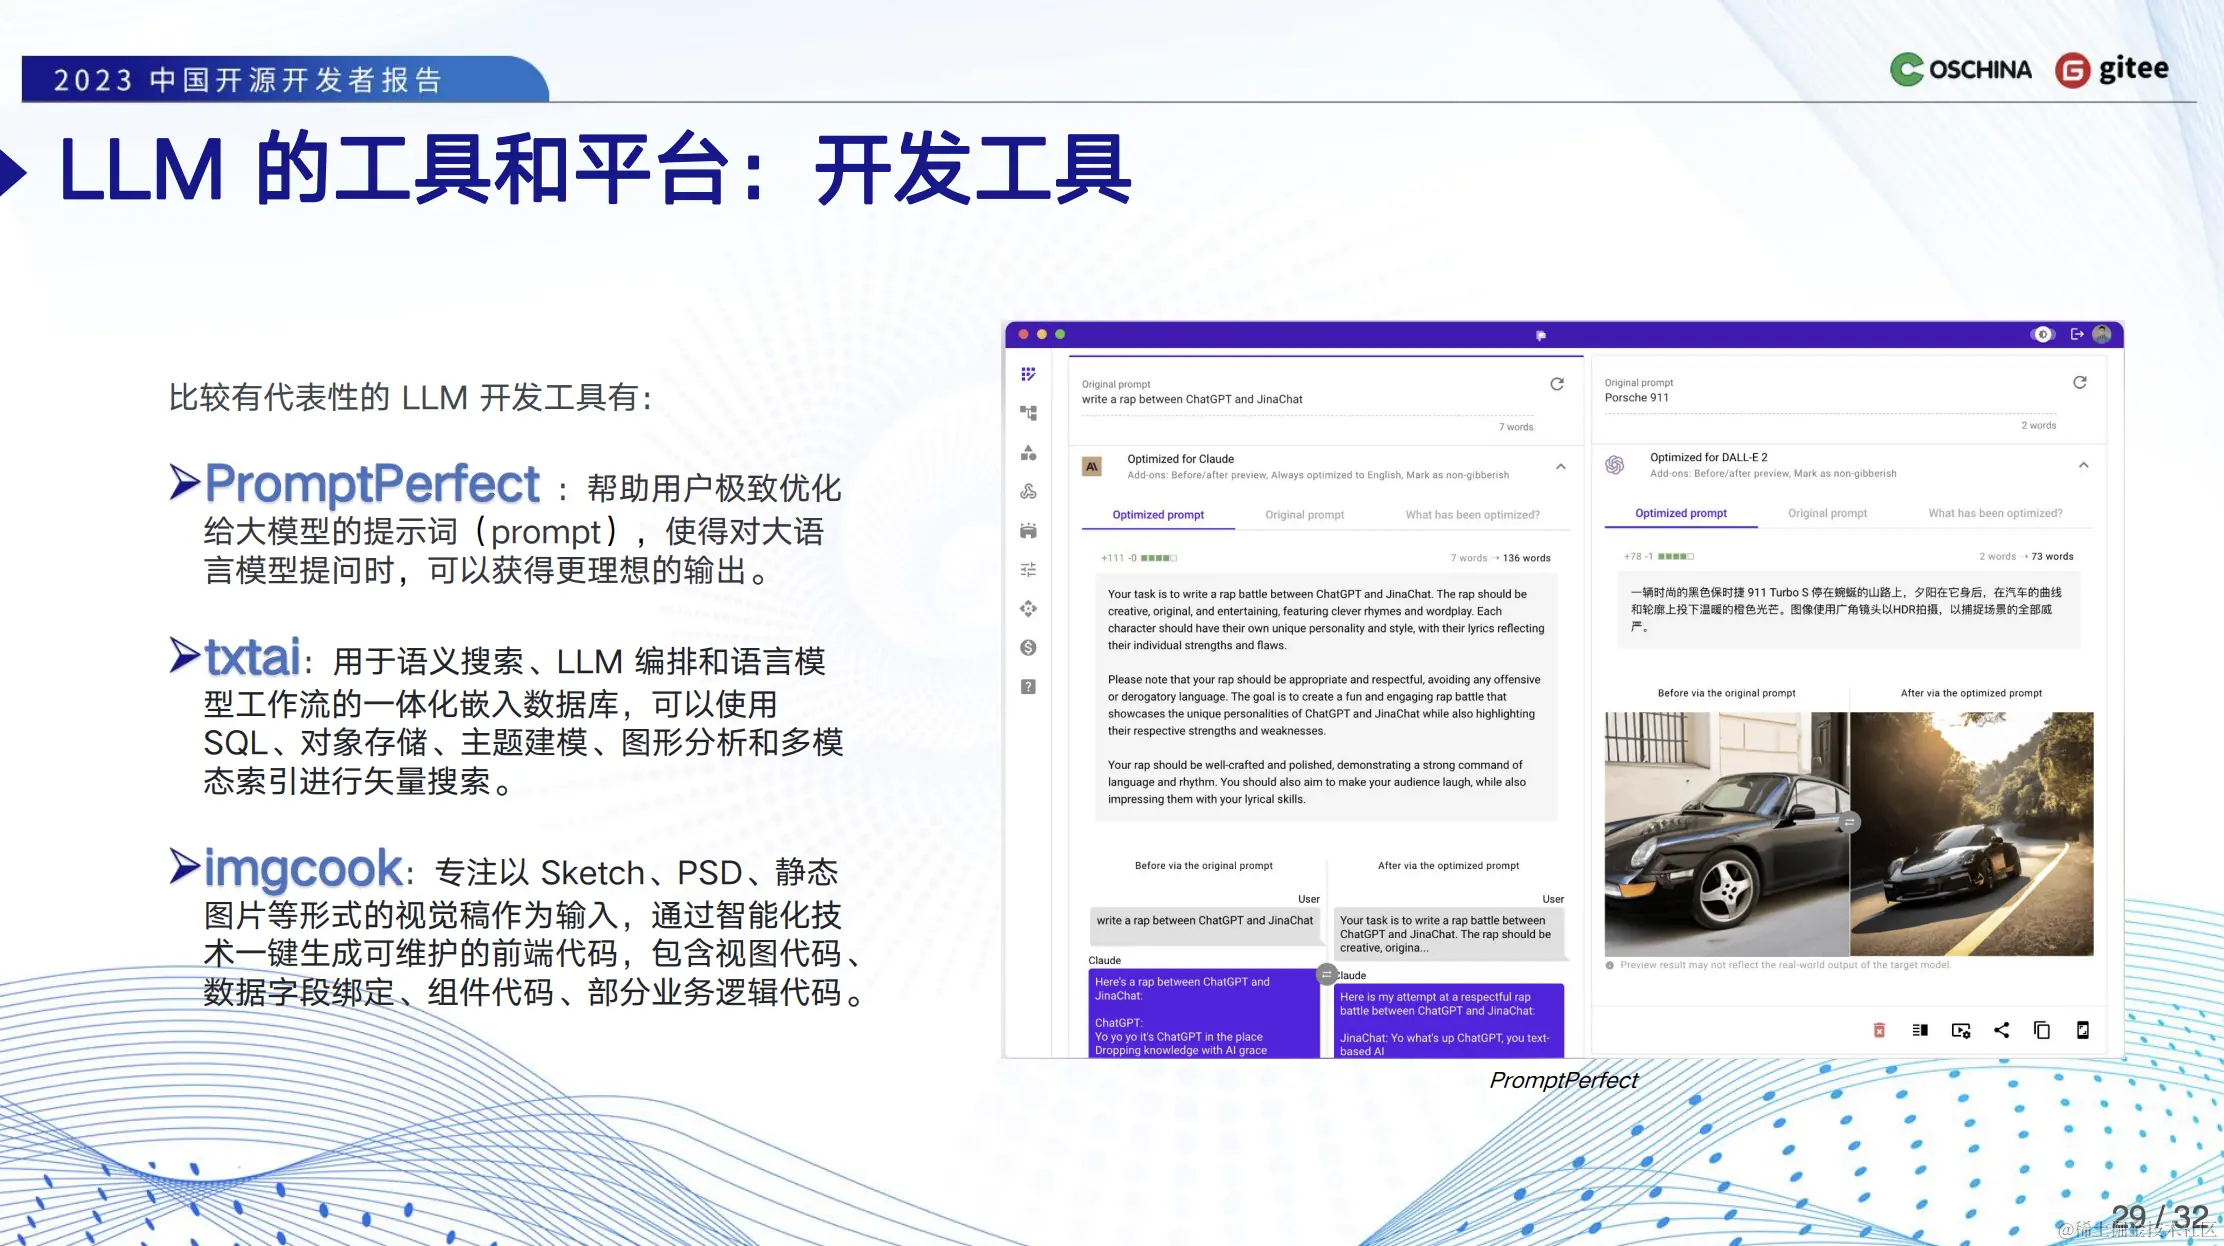Open the prompt optimizer sidebar icon
This screenshot has height=1246, width=2224.
tap(1028, 374)
